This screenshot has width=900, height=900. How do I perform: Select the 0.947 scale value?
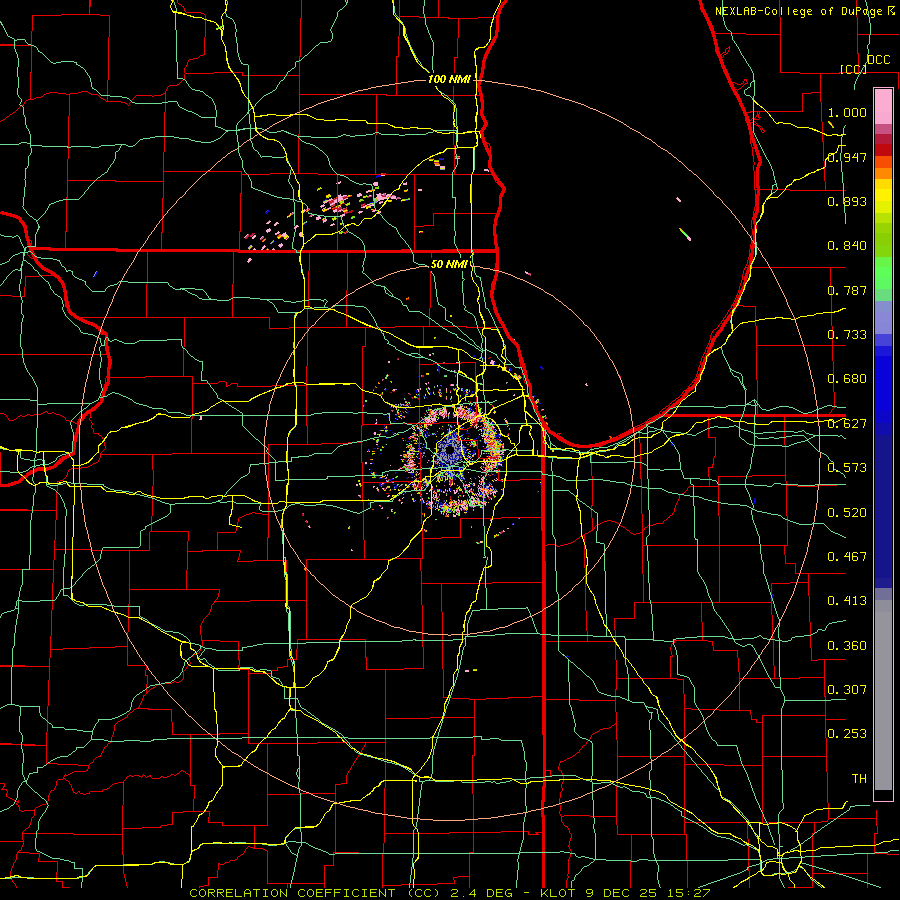tap(847, 157)
